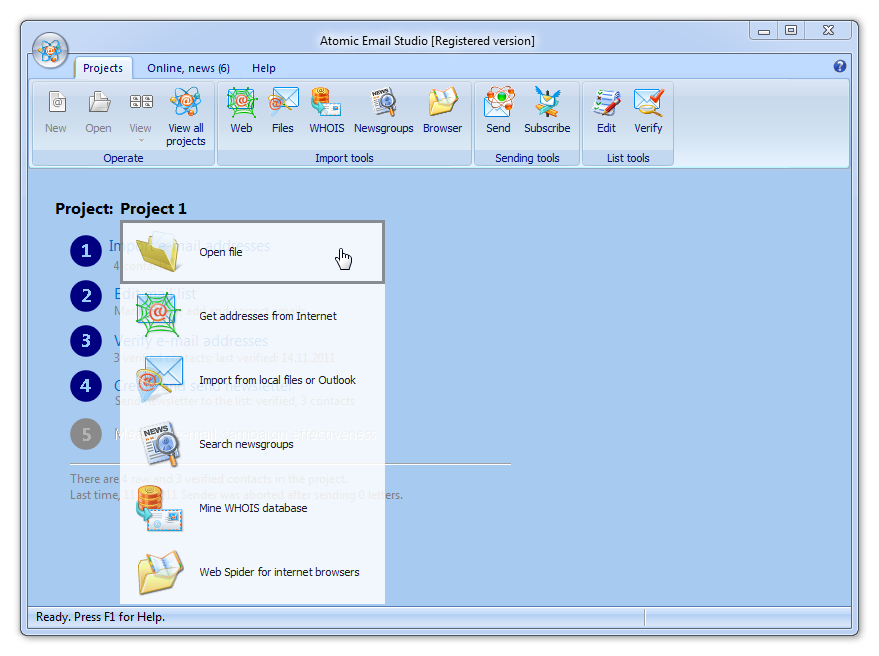Open the Help tab
Screen dimensions: 879x656
point(264,68)
